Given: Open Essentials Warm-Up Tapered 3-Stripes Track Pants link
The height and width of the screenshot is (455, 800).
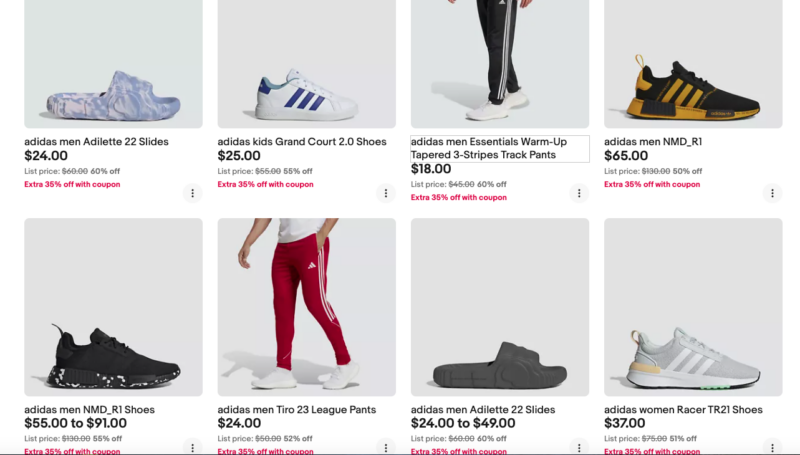Looking at the screenshot, I should tap(489, 148).
